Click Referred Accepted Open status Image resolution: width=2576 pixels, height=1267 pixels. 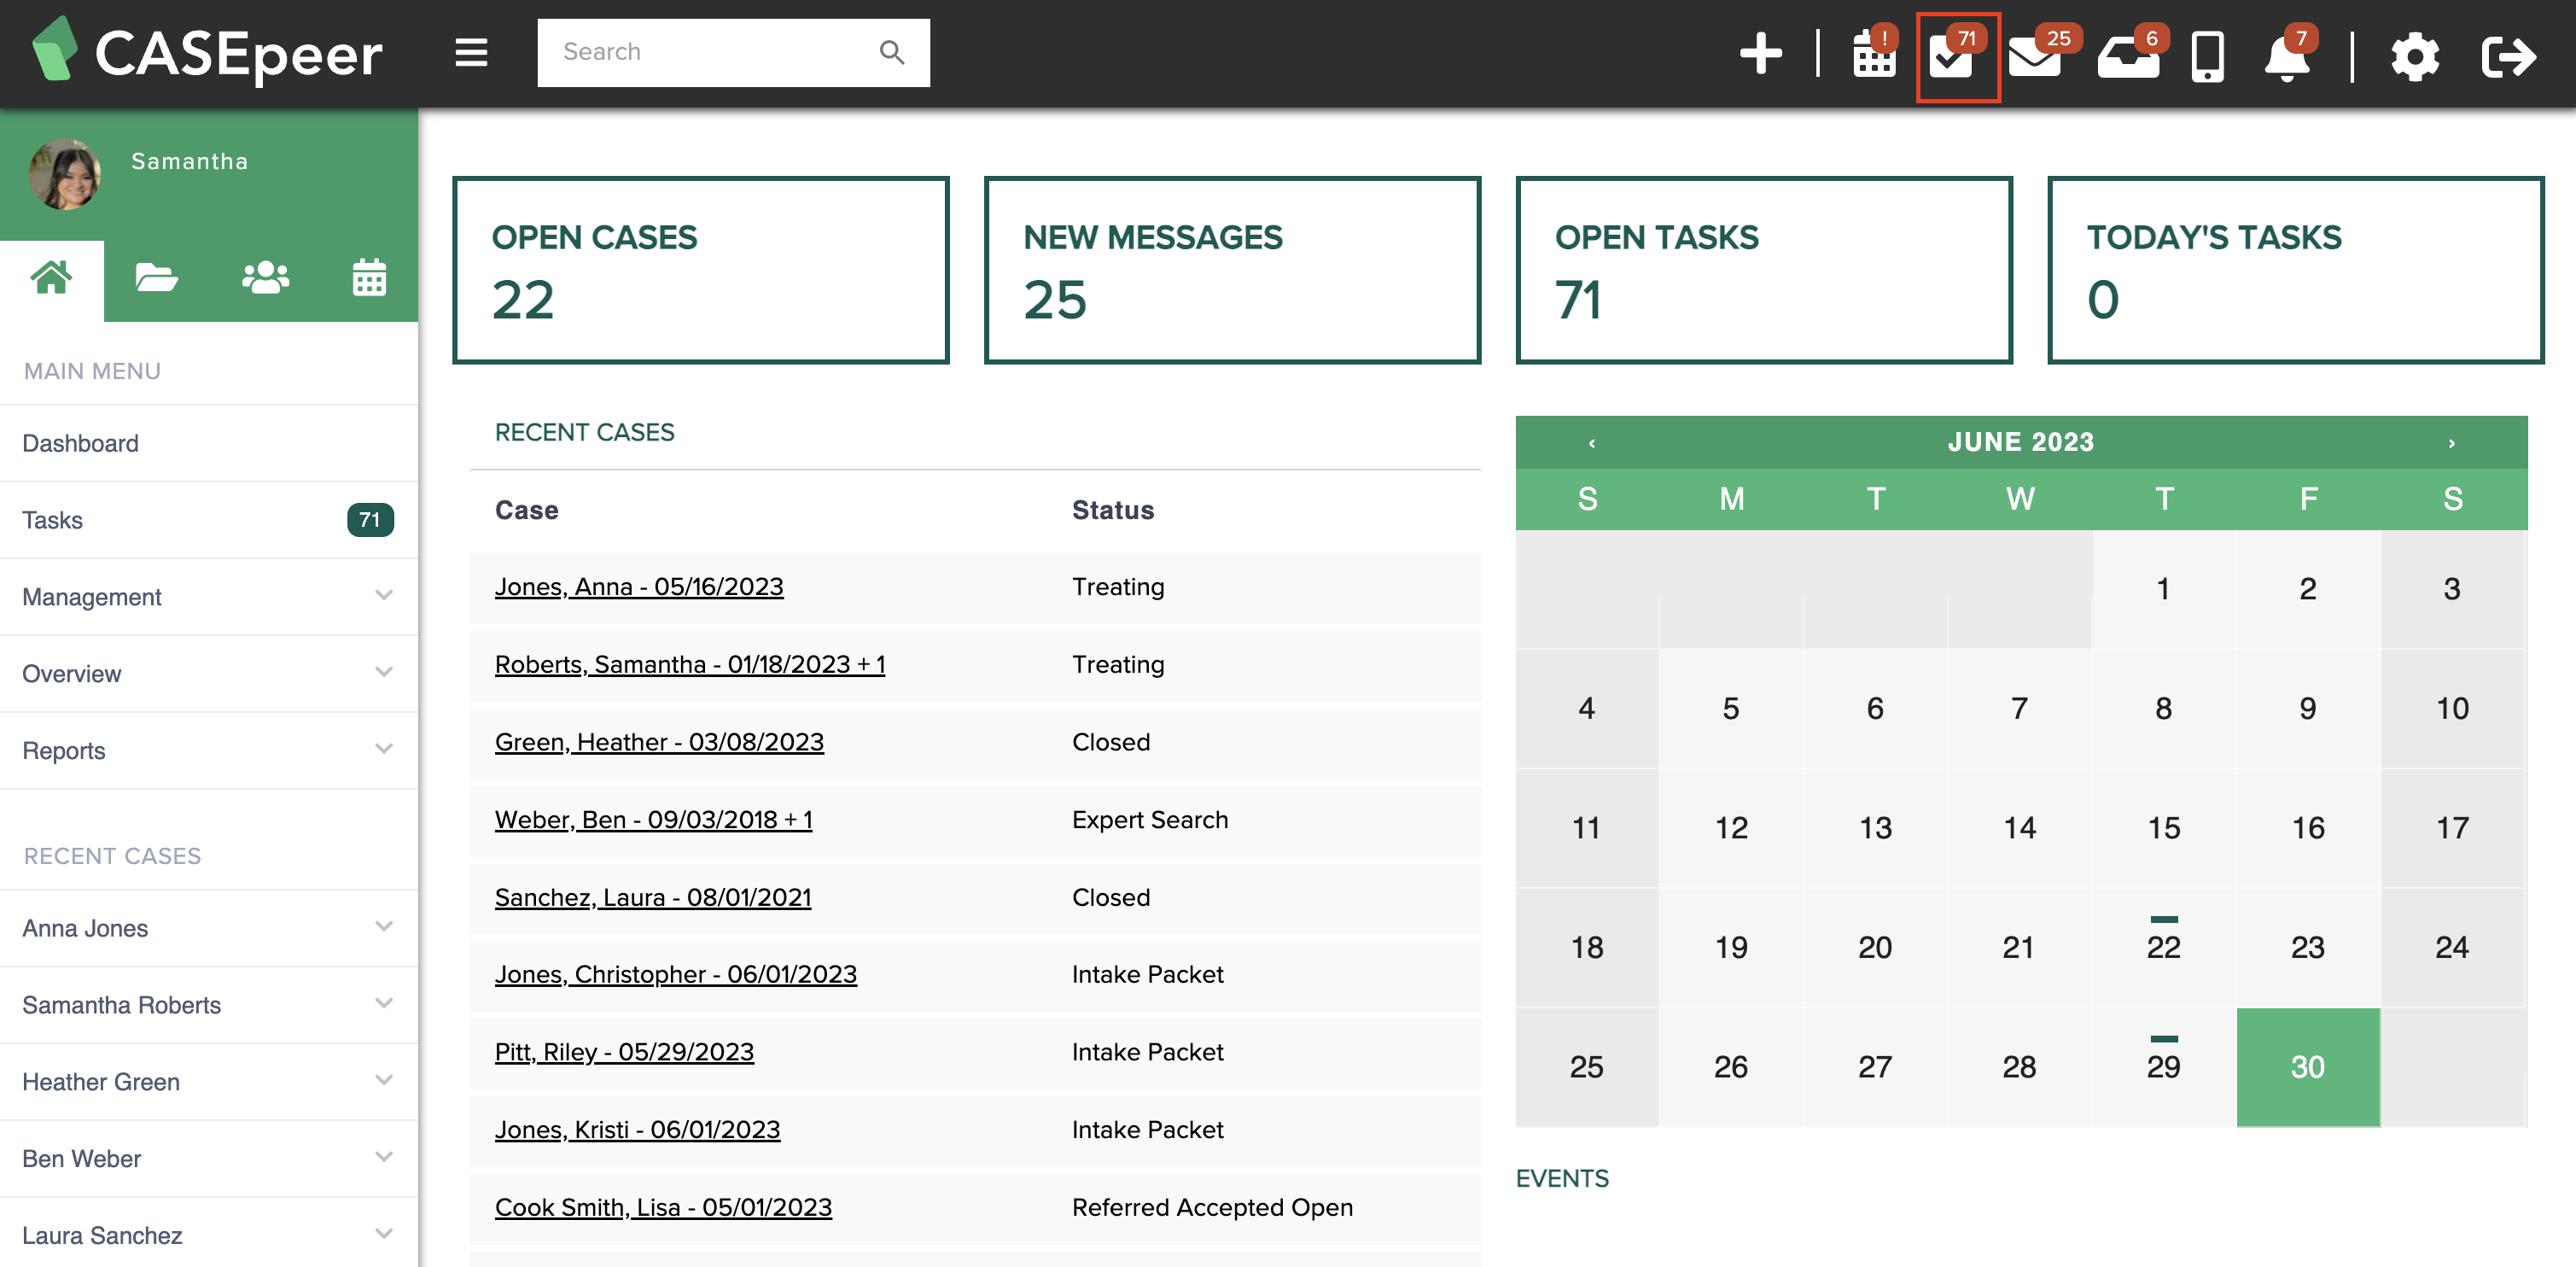tap(1212, 1208)
